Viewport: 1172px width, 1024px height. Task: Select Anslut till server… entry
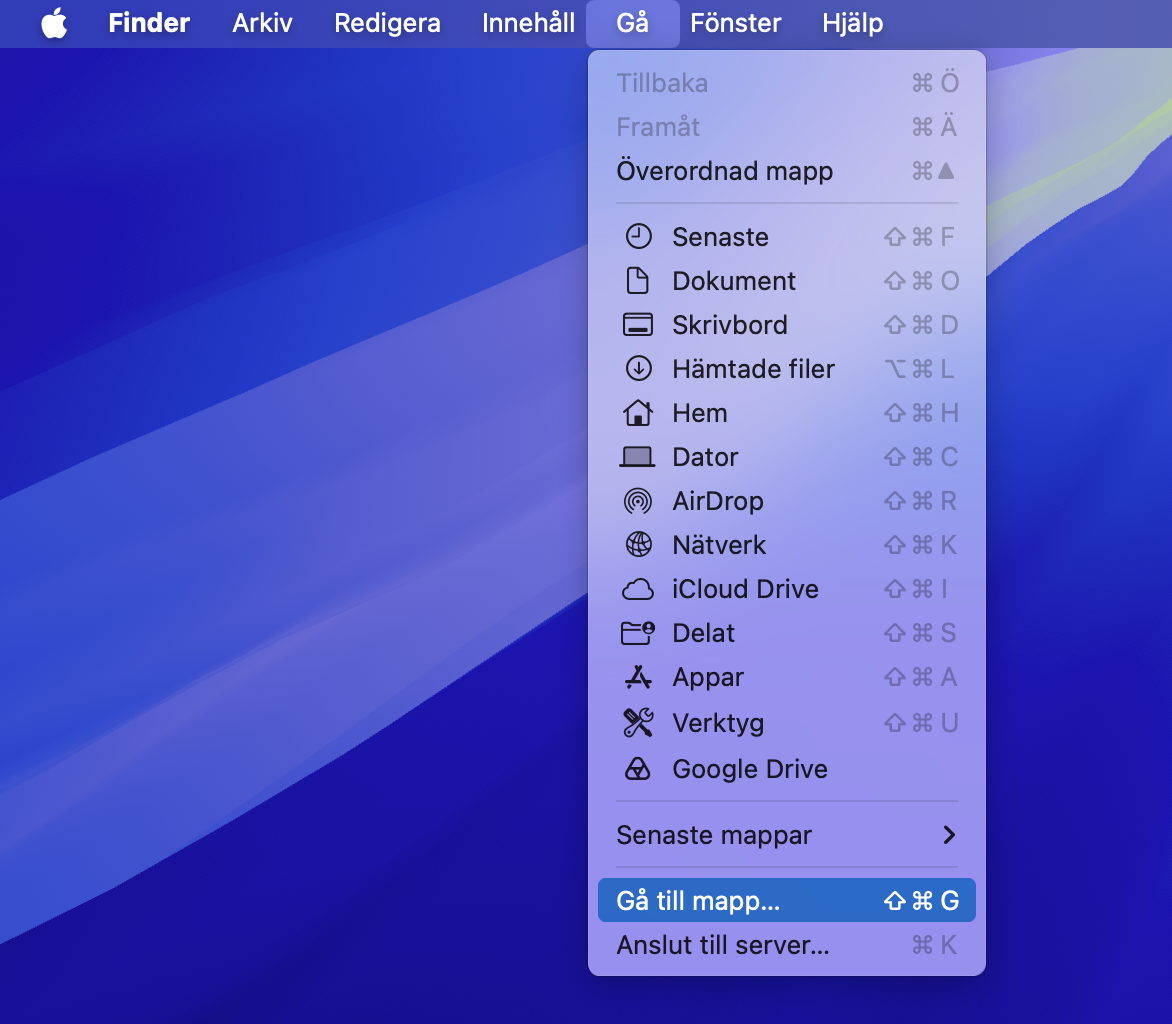(x=786, y=945)
